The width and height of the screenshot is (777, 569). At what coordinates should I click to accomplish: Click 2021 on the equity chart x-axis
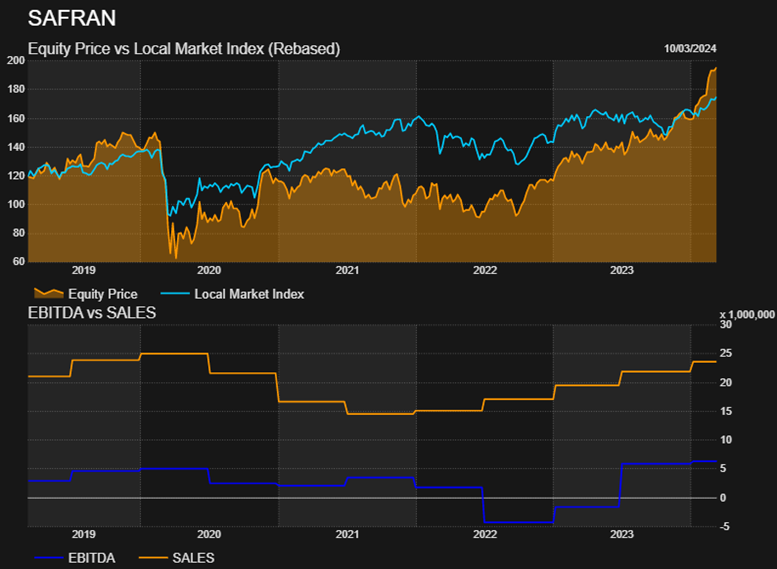(347, 270)
